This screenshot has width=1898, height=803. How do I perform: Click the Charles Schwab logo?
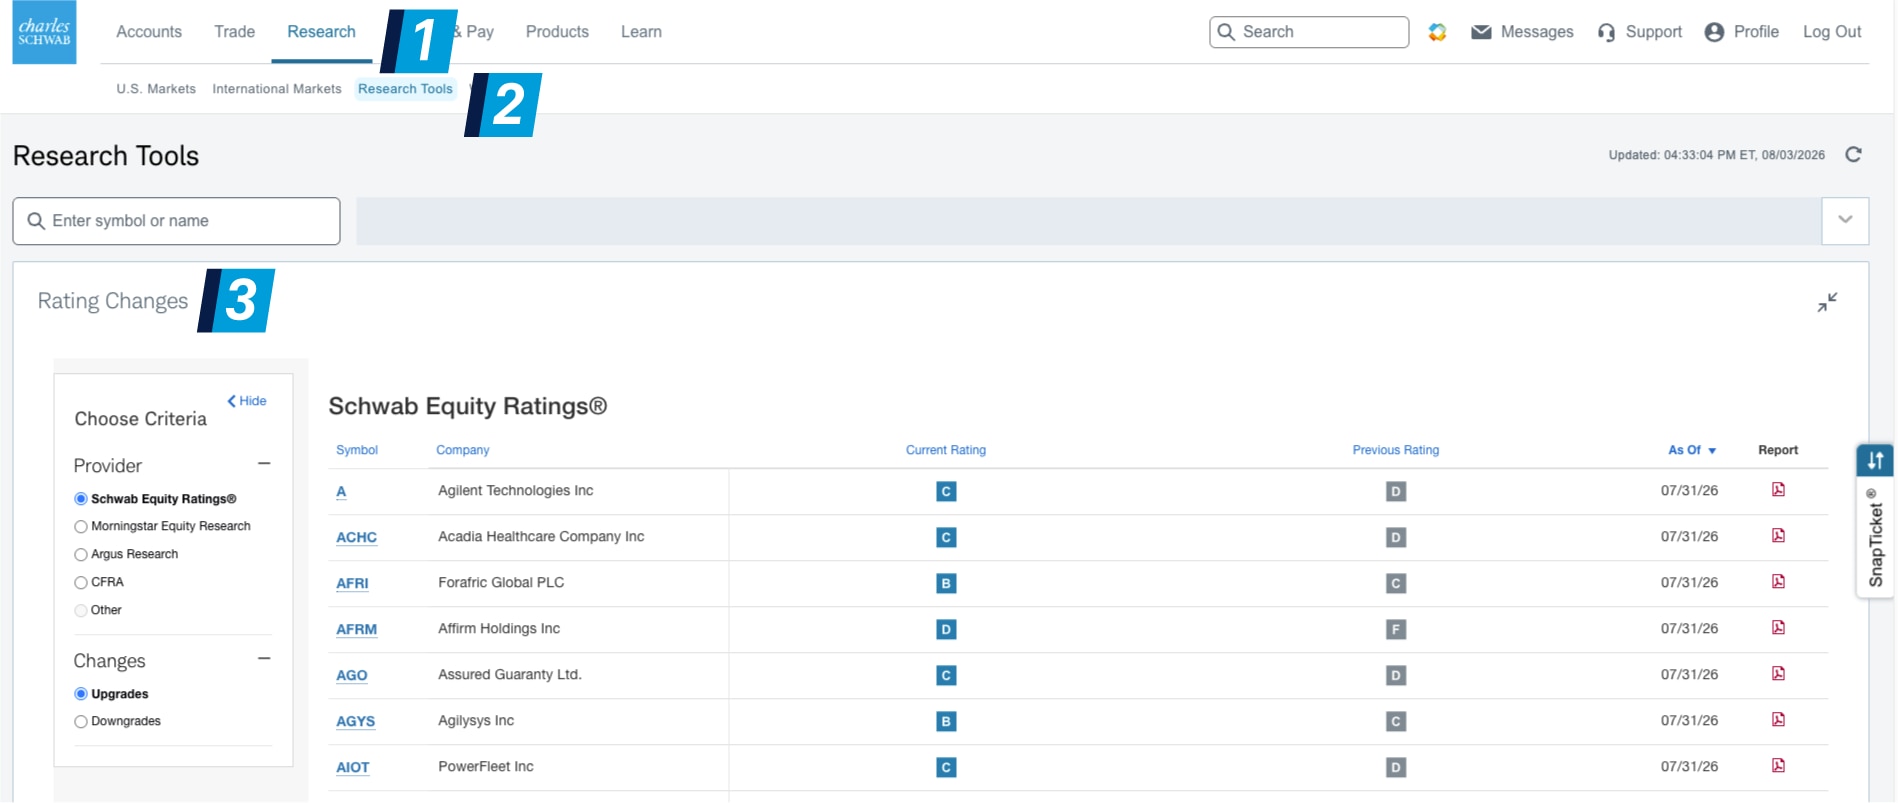[x=44, y=33]
